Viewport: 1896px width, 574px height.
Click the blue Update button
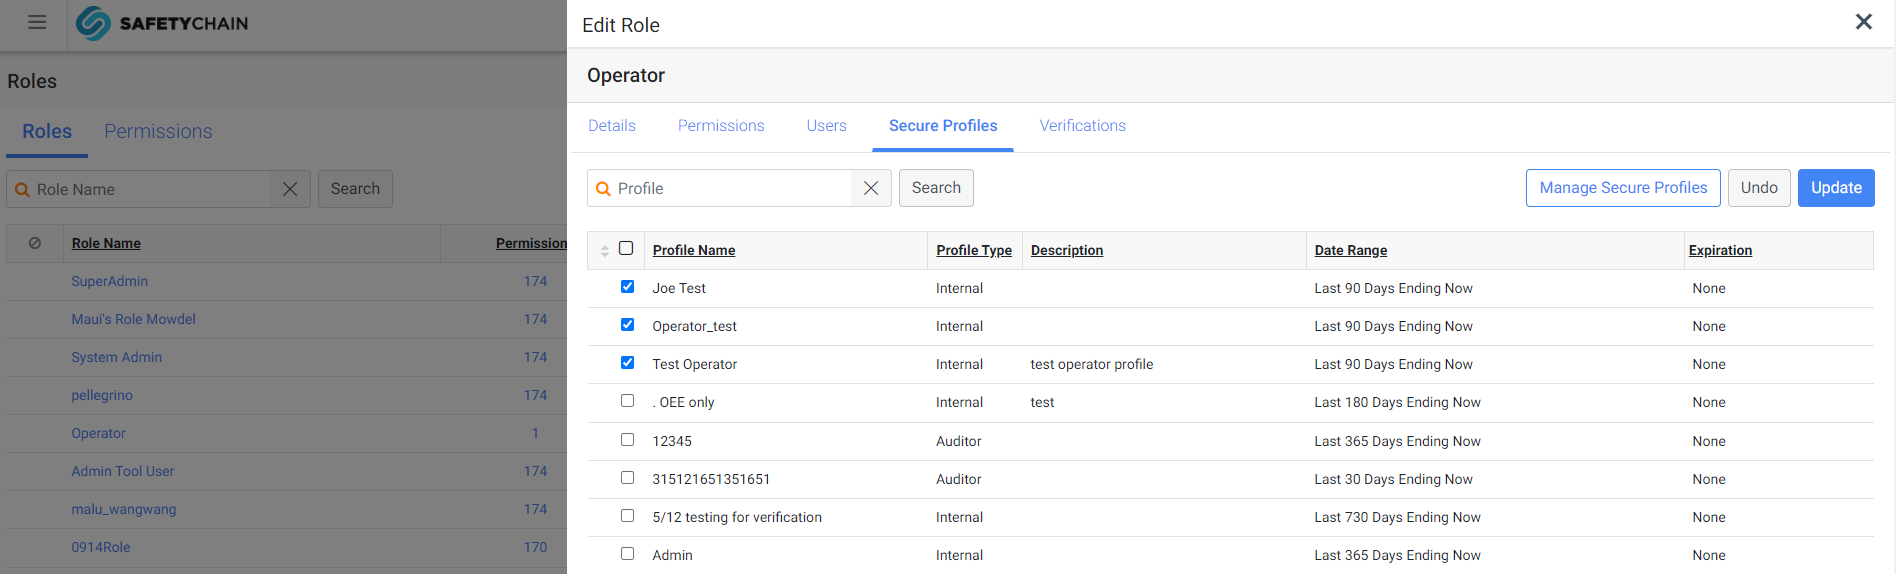(1836, 188)
